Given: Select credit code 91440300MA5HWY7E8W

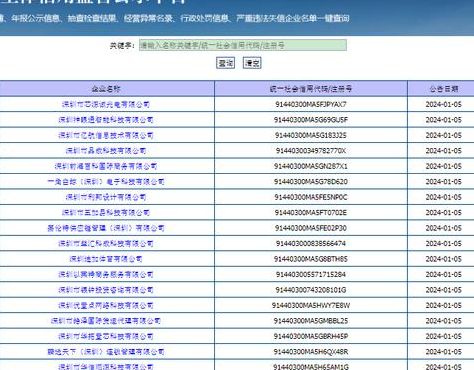Looking at the screenshot, I should click(311, 305).
